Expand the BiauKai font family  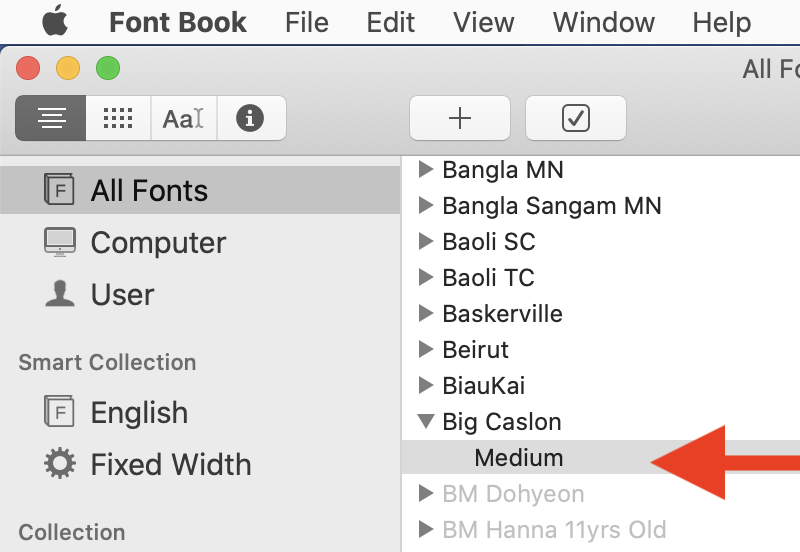click(x=426, y=385)
